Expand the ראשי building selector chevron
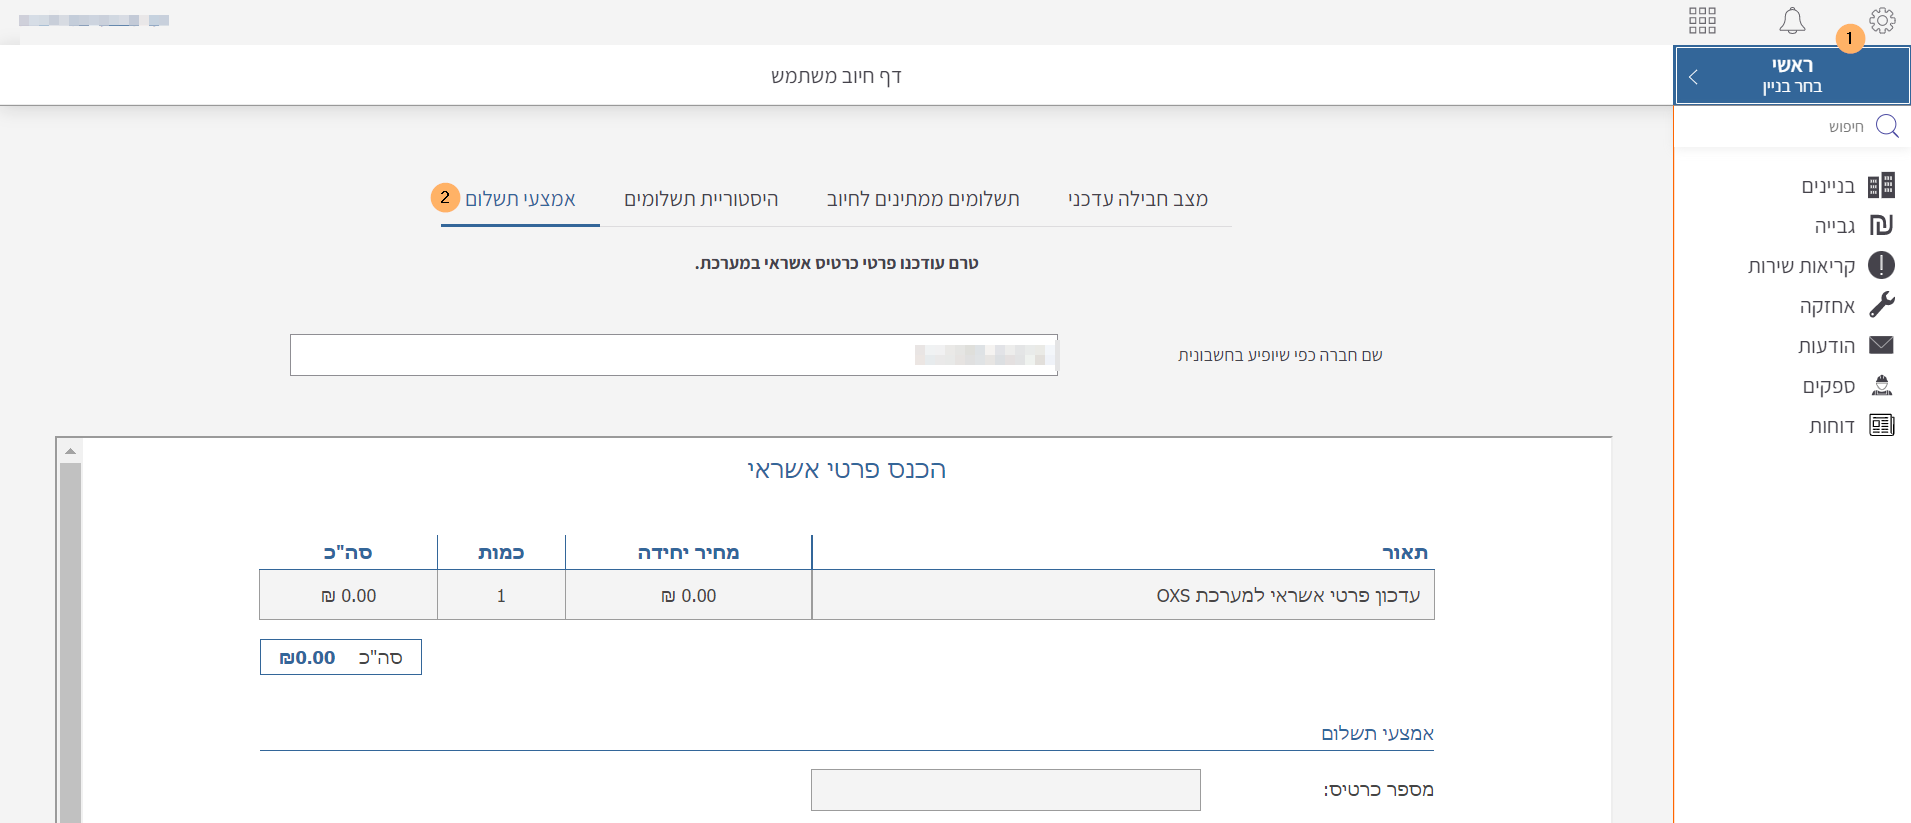This screenshot has width=1911, height=823. tap(1693, 76)
